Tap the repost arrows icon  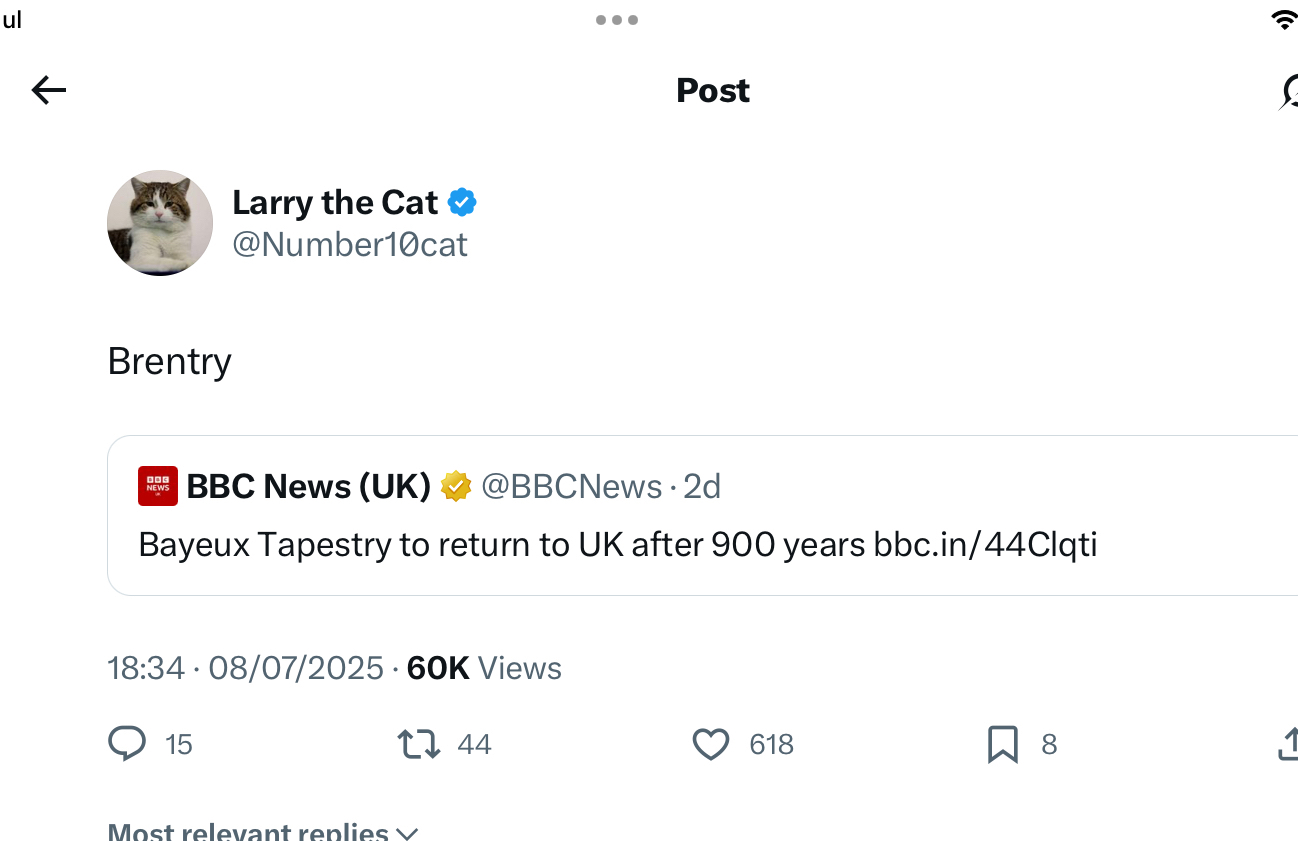pyautogui.click(x=418, y=744)
